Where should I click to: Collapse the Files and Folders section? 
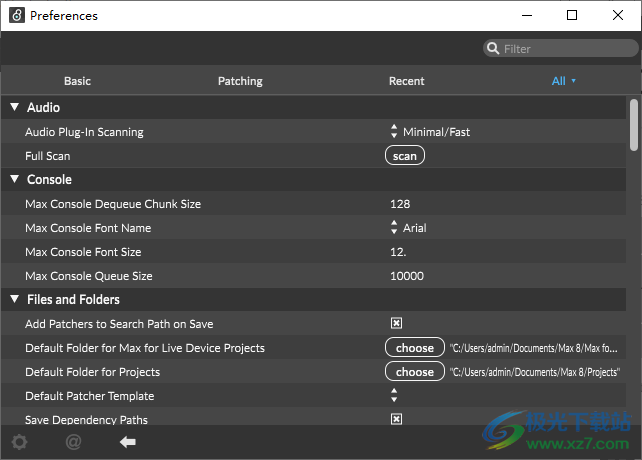(15, 299)
